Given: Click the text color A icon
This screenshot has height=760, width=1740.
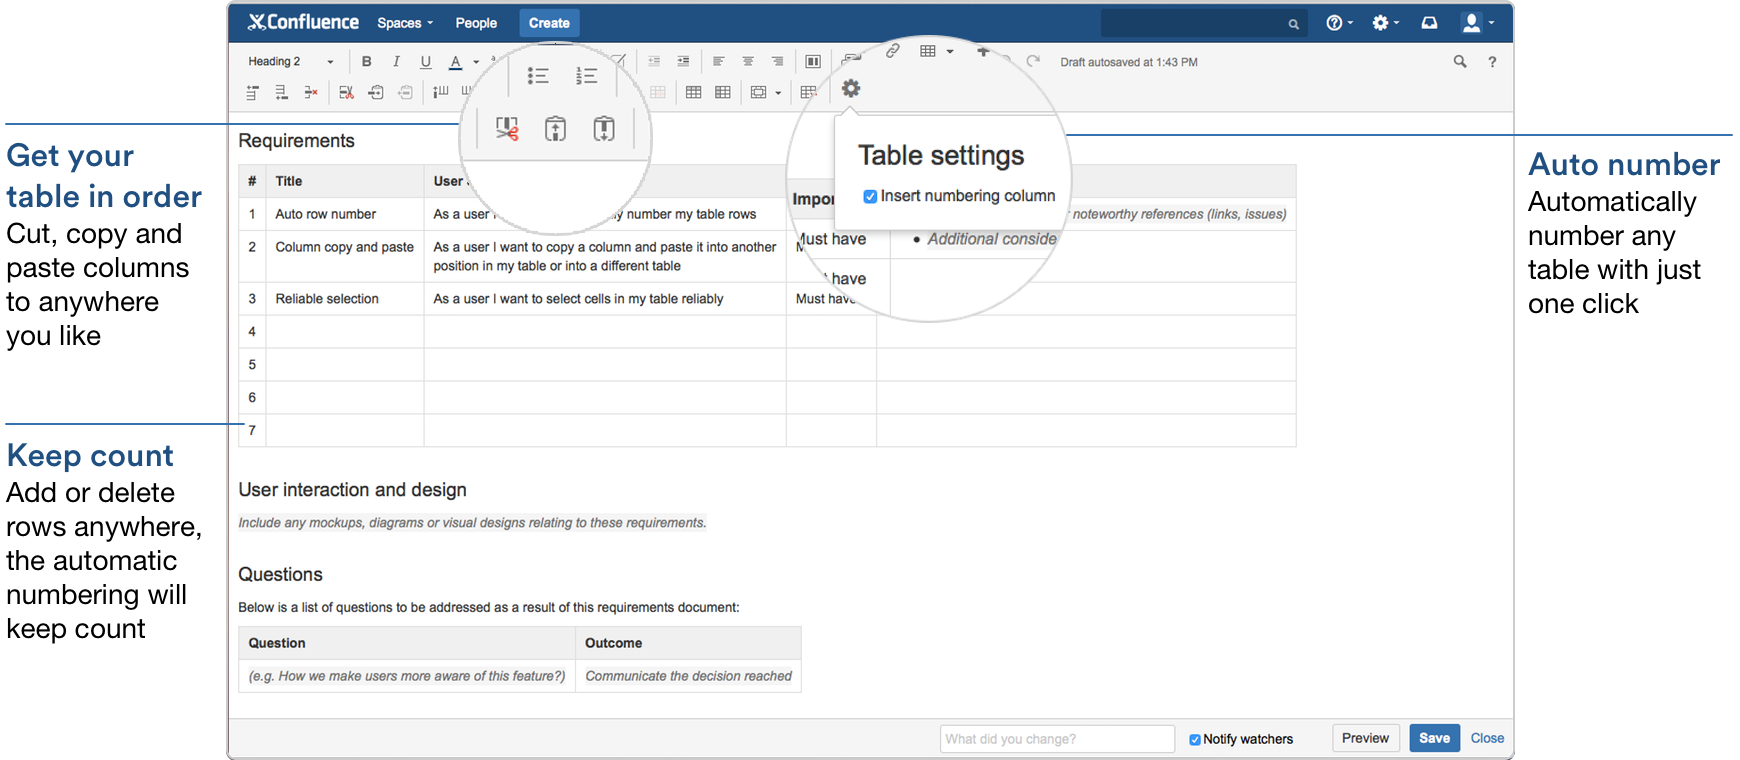Looking at the screenshot, I should pos(455,62).
